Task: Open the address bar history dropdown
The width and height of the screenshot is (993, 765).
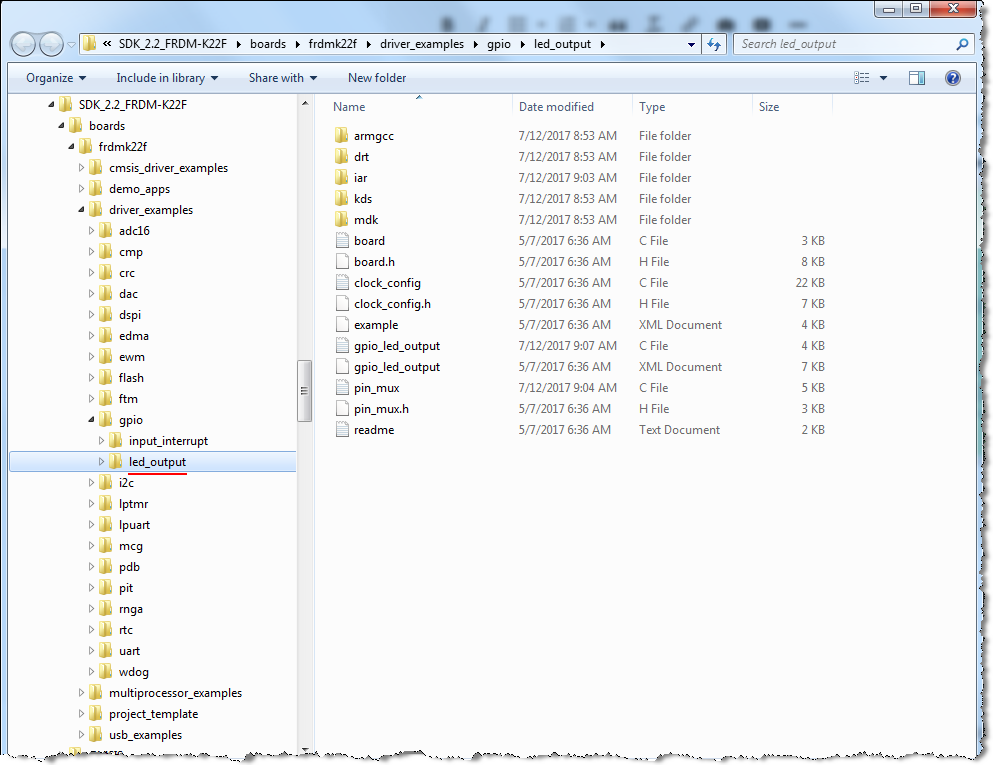Action: point(691,44)
